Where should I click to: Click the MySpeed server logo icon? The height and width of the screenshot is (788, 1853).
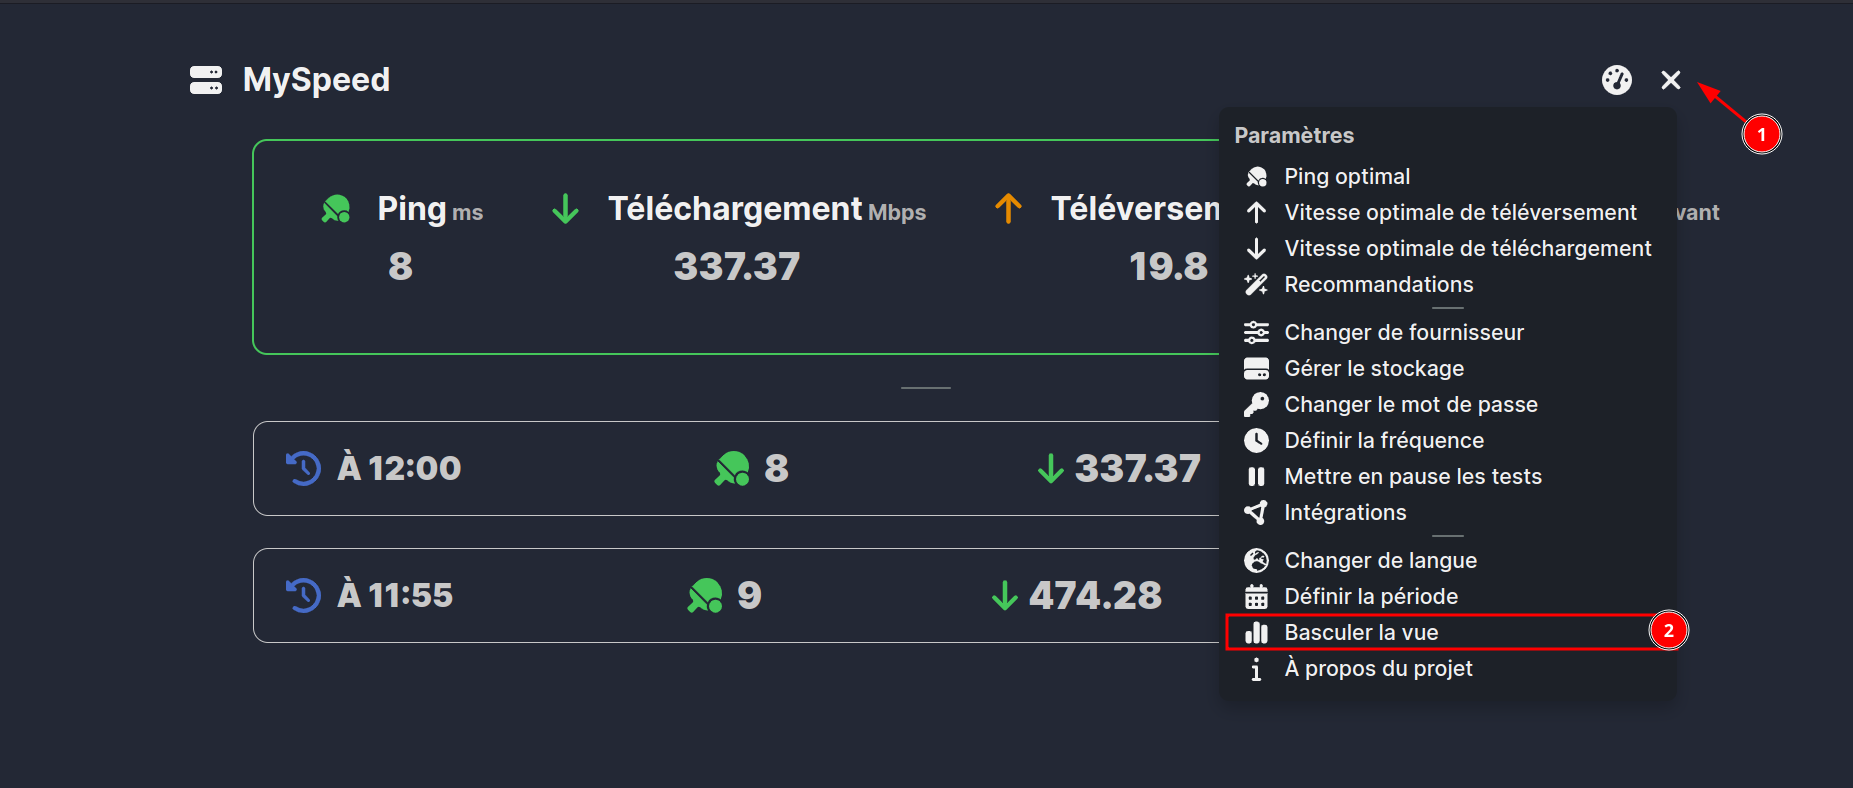206,80
